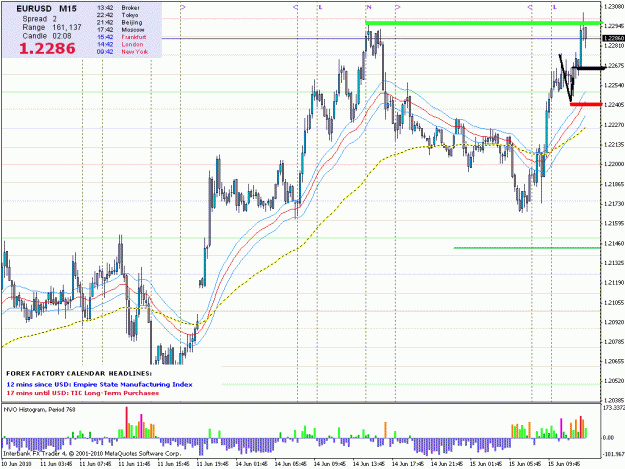
Task: Click the 173.3372 histogram scale value
Action: 613,408
